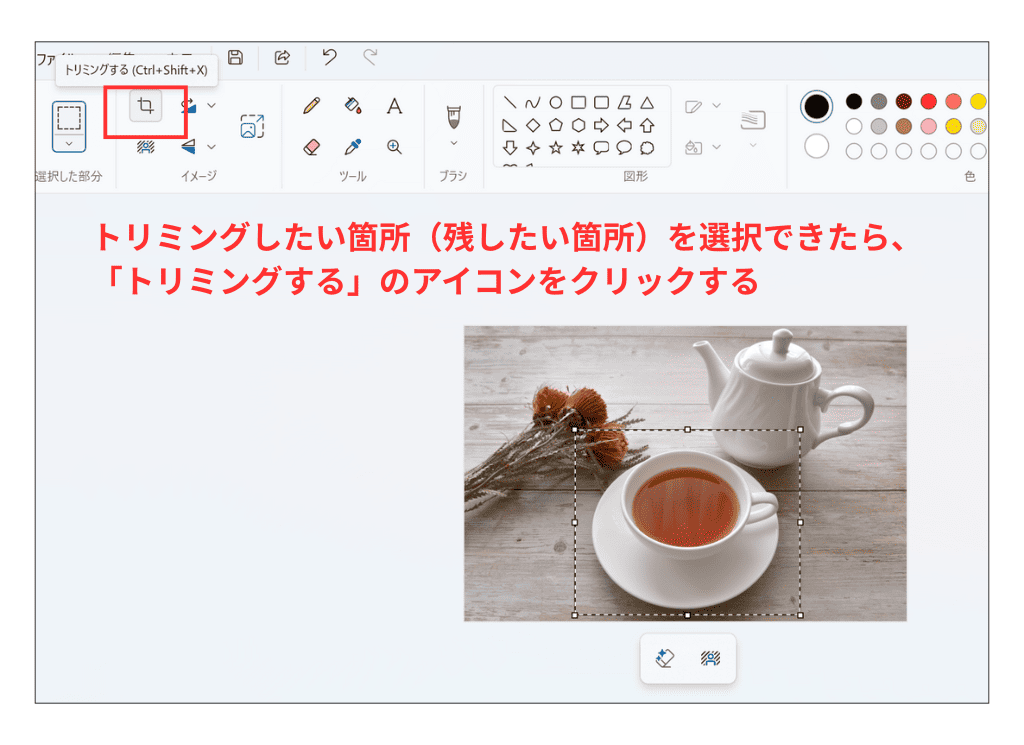This screenshot has height=745, width=1024.
Task: Select the Fill with color tool
Action: (x=351, y=105)
